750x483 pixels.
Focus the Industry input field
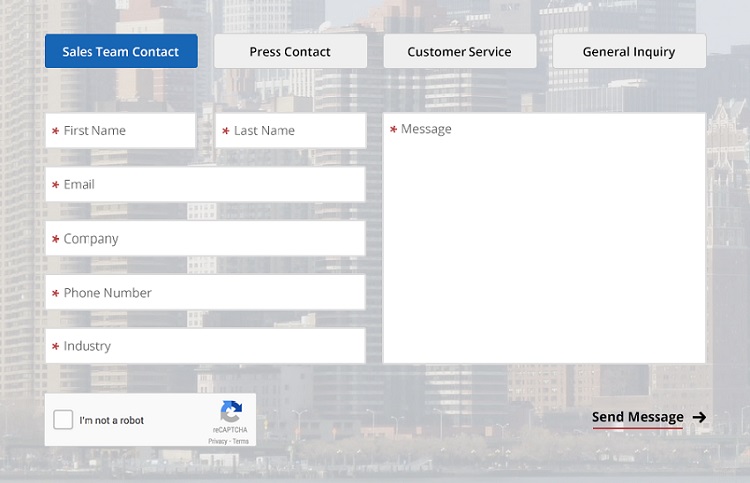click(205, 347)
